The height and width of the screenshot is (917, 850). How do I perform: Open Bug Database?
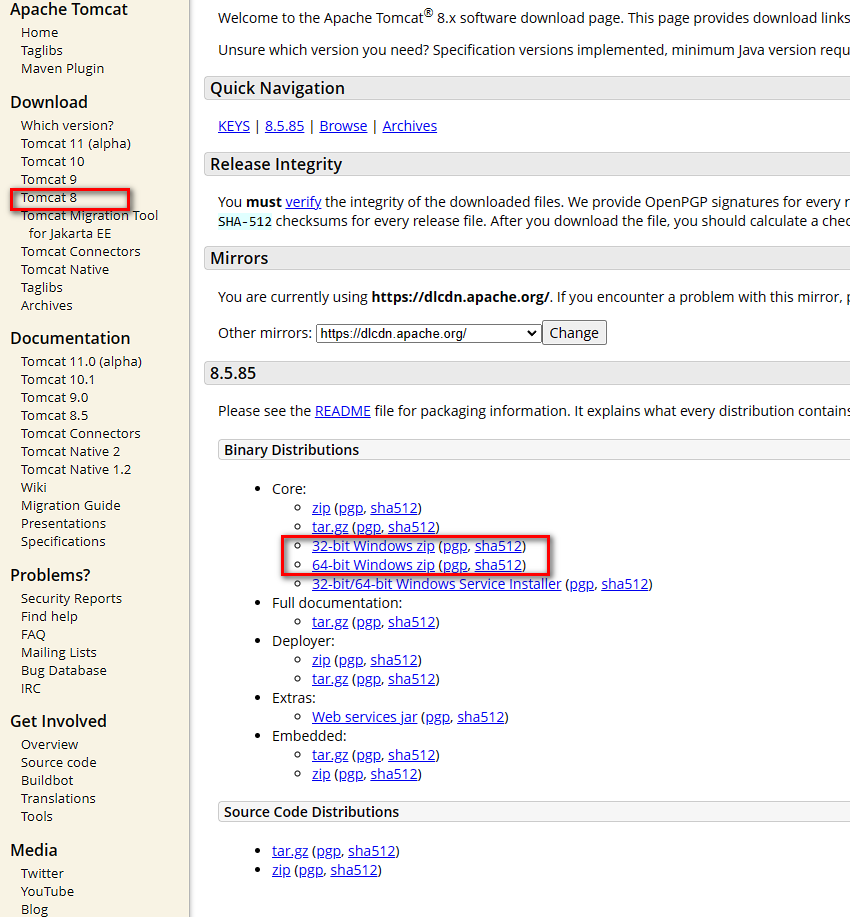[64, 671]
